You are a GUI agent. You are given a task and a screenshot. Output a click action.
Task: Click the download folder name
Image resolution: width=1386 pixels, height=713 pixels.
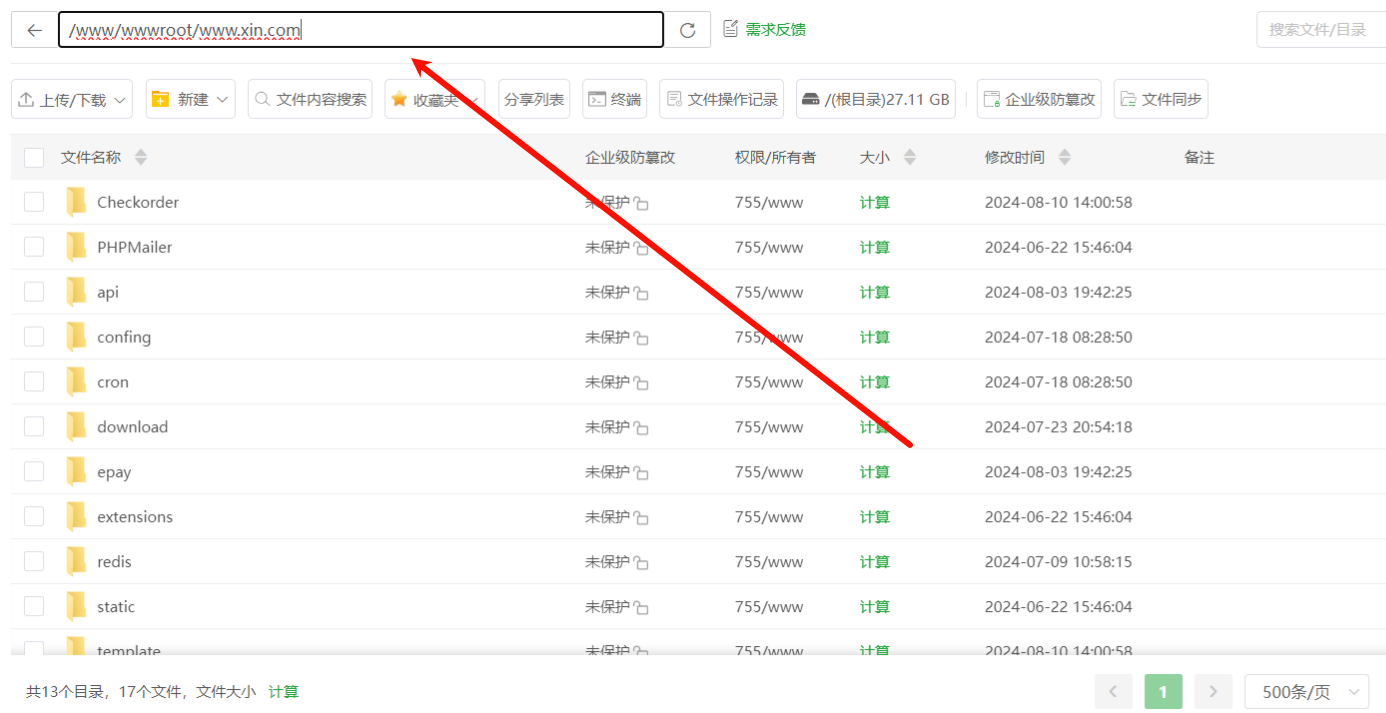point(132,427)
